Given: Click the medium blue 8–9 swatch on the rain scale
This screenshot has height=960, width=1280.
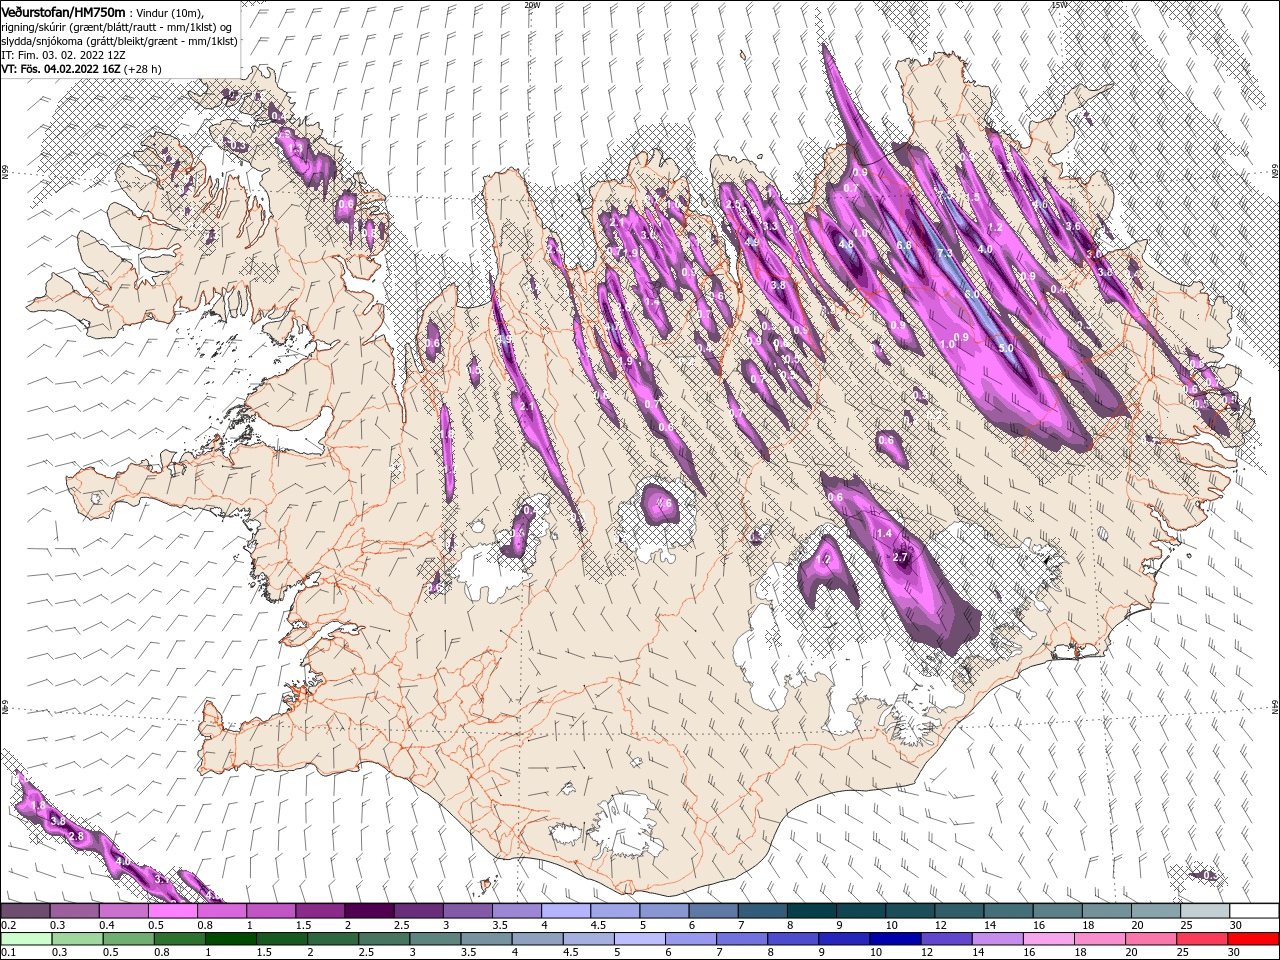Looking at the screenshot, I should pos(792,939).
